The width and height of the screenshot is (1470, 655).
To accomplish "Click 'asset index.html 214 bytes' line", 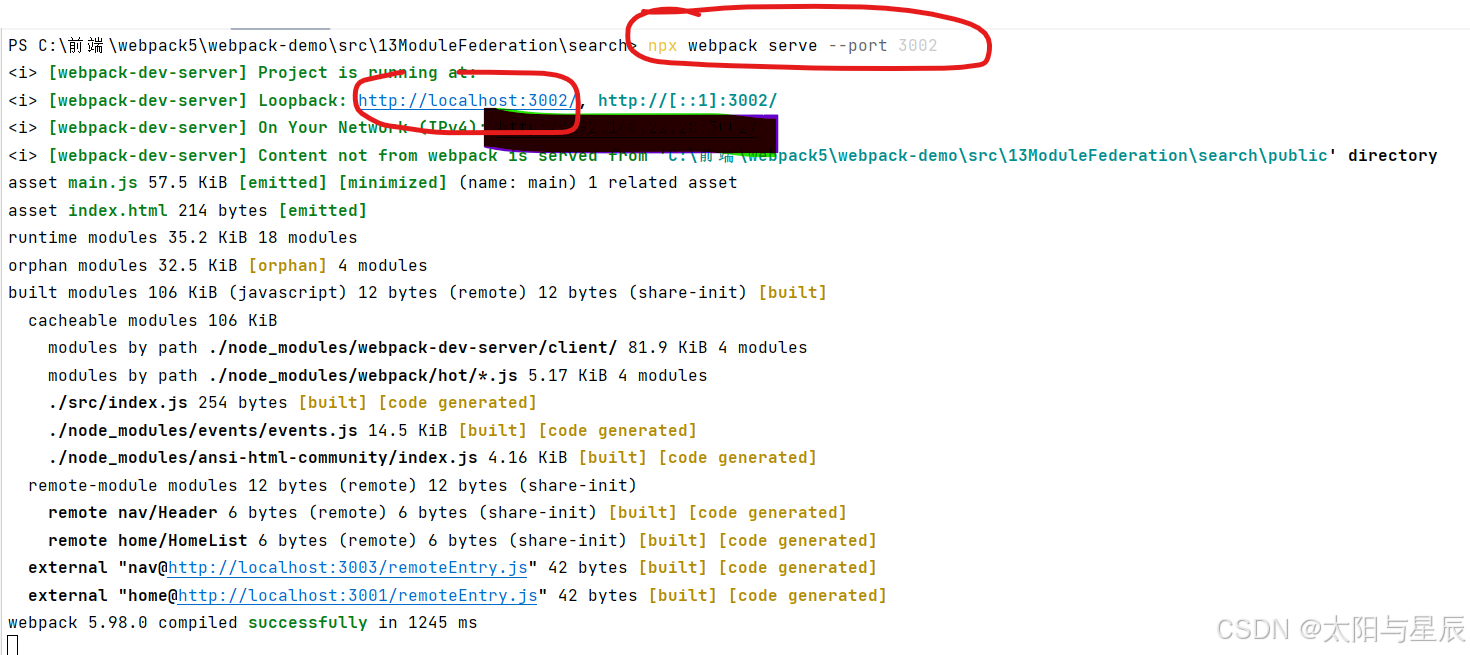I will click(188, 210).
